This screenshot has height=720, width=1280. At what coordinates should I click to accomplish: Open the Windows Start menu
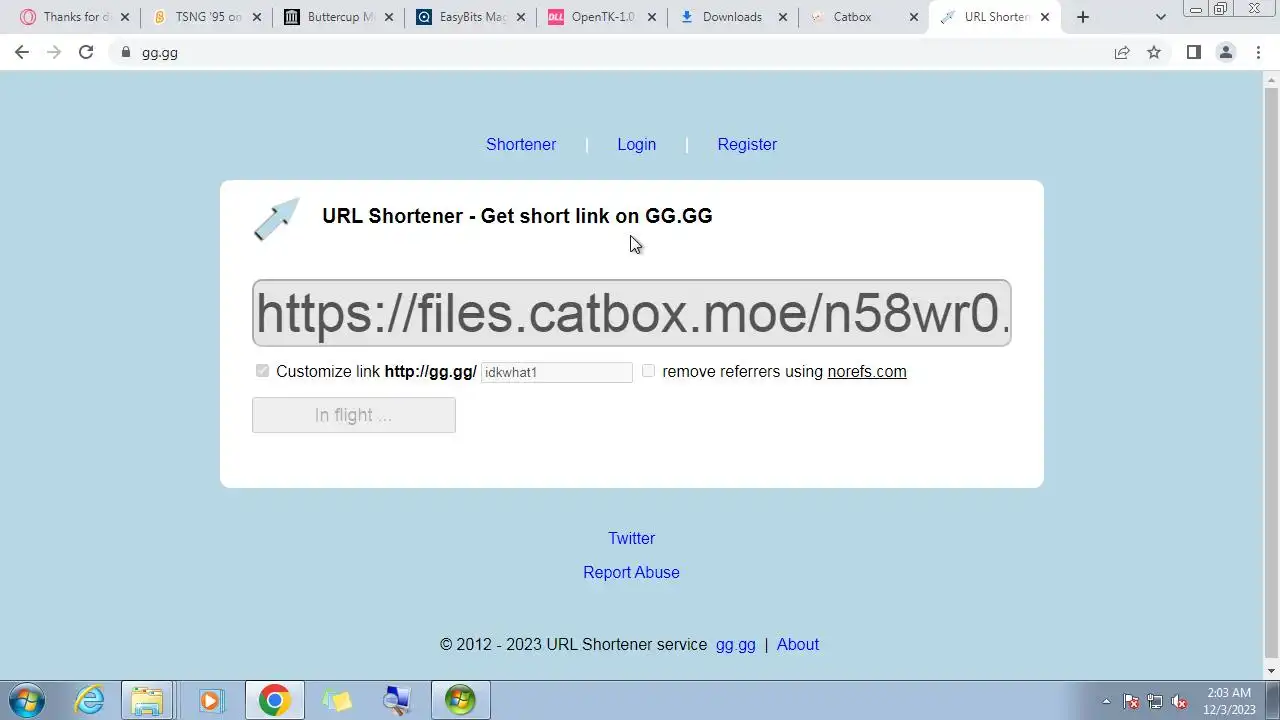27,700
